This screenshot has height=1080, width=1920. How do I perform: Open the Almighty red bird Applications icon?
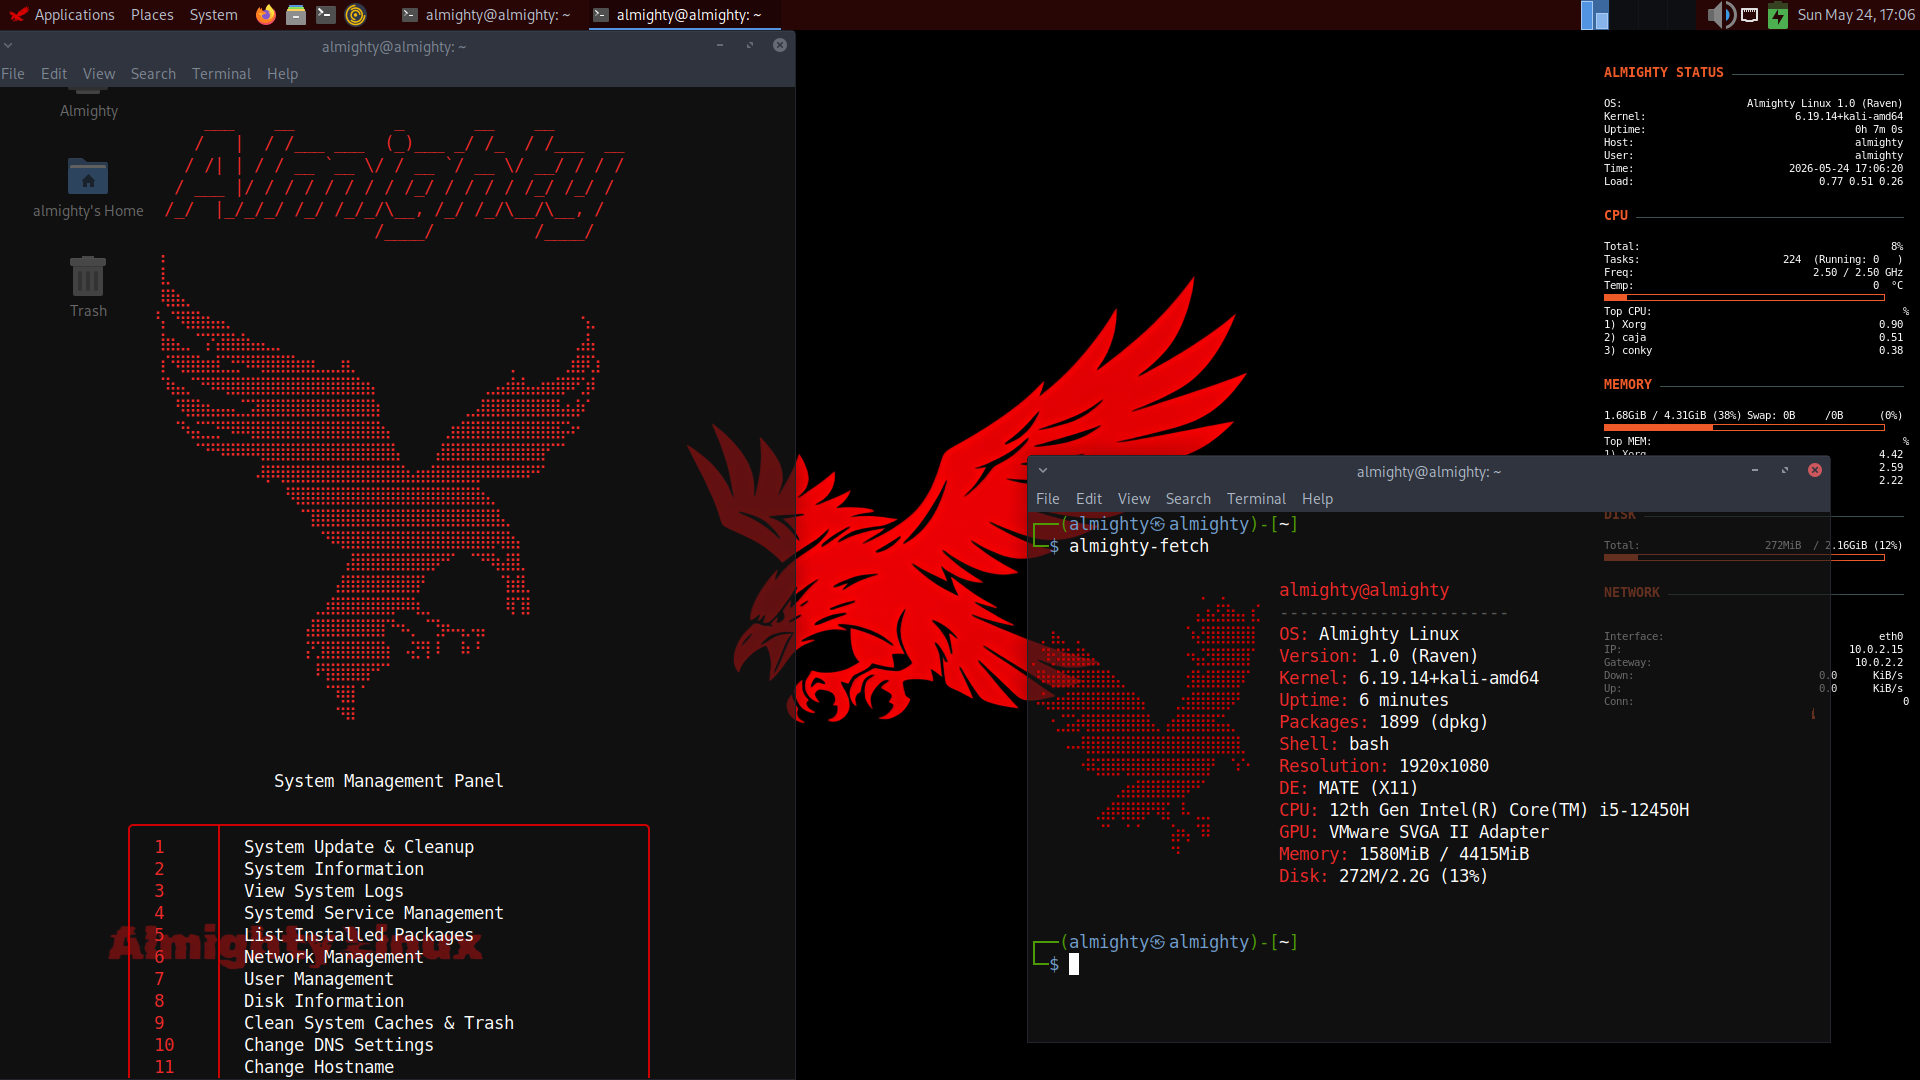coord(18,14)
